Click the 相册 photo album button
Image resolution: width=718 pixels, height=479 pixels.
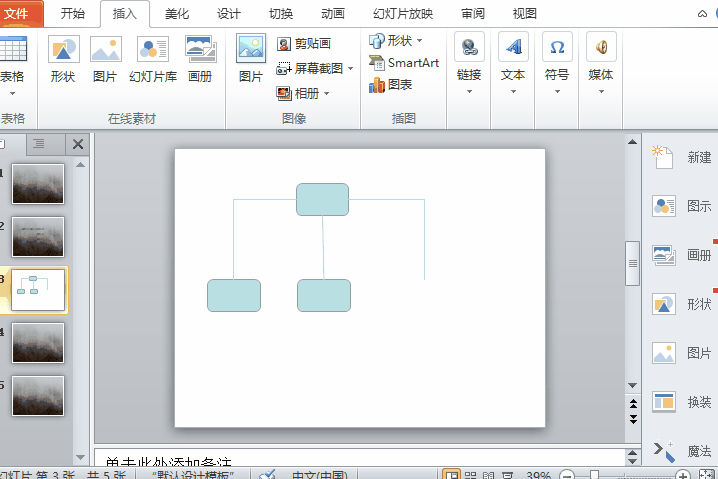point(298,93)
